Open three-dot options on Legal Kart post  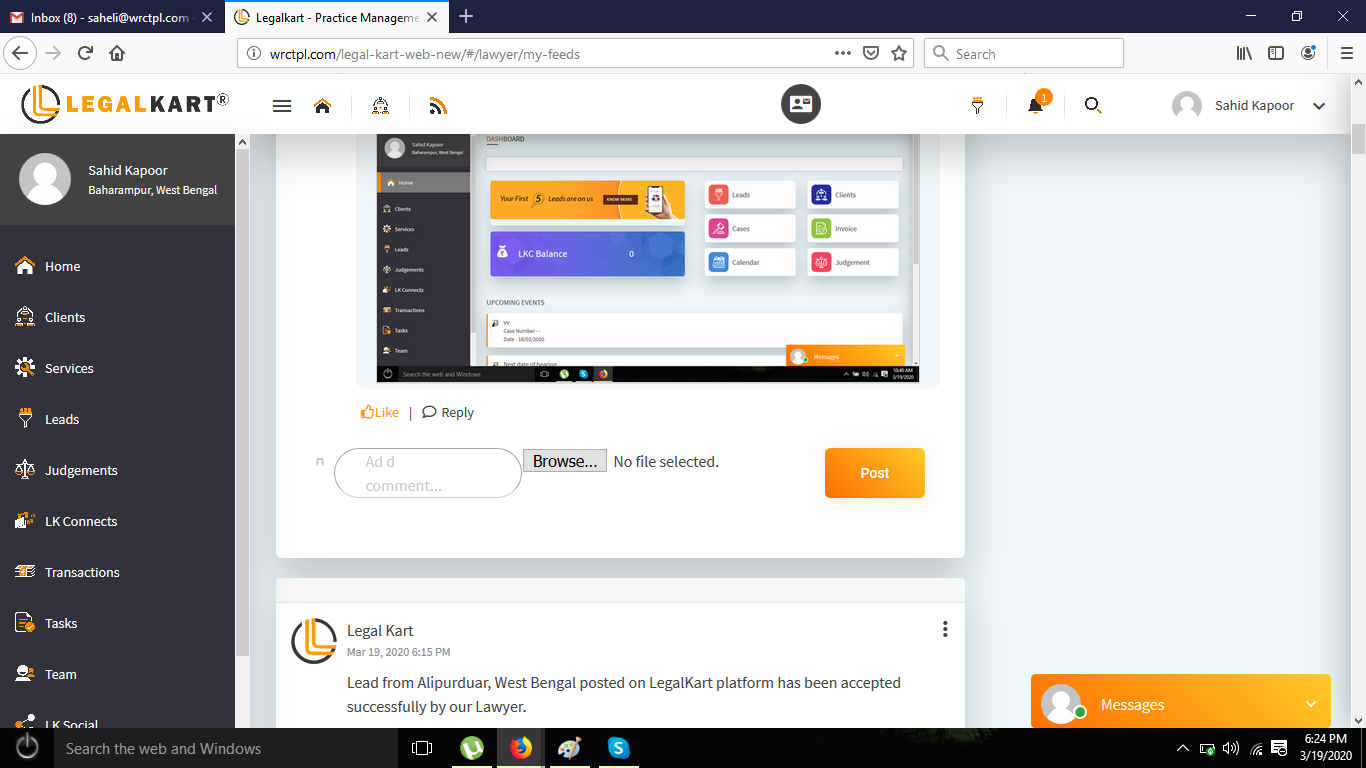(945, 629)
